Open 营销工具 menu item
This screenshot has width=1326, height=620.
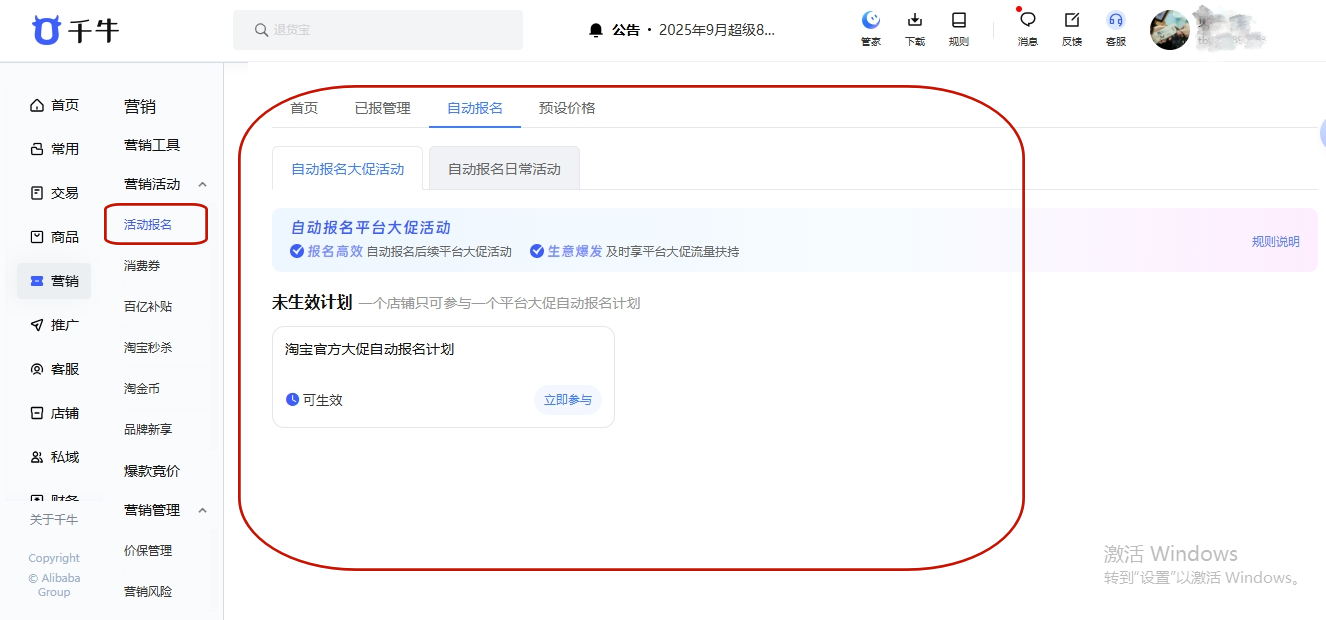tap(152, 145)
